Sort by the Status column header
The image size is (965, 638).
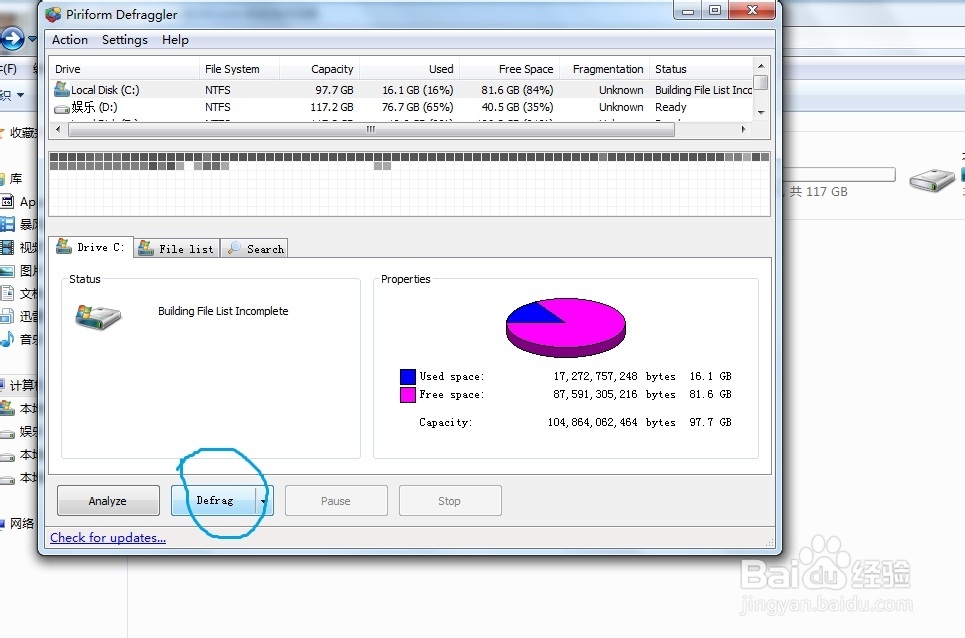tap(701, 69)
